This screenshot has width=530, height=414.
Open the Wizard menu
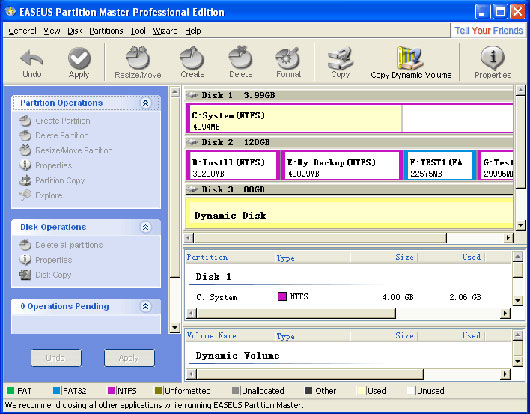click(165, 31)
